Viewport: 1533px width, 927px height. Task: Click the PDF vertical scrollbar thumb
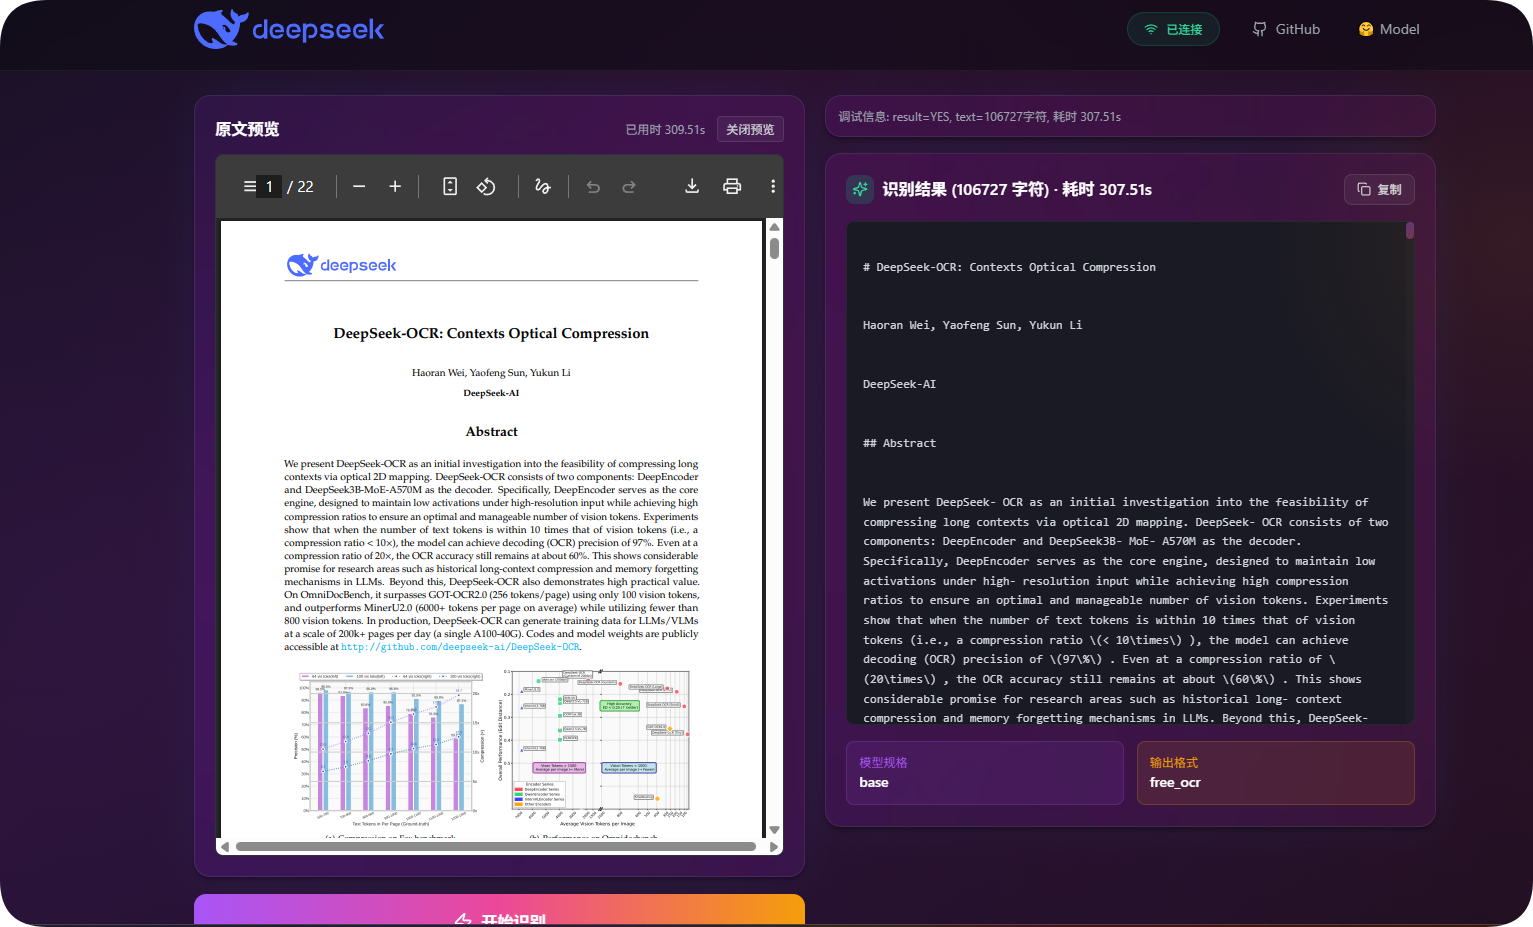pyautogui.click(x=774, y=248)
